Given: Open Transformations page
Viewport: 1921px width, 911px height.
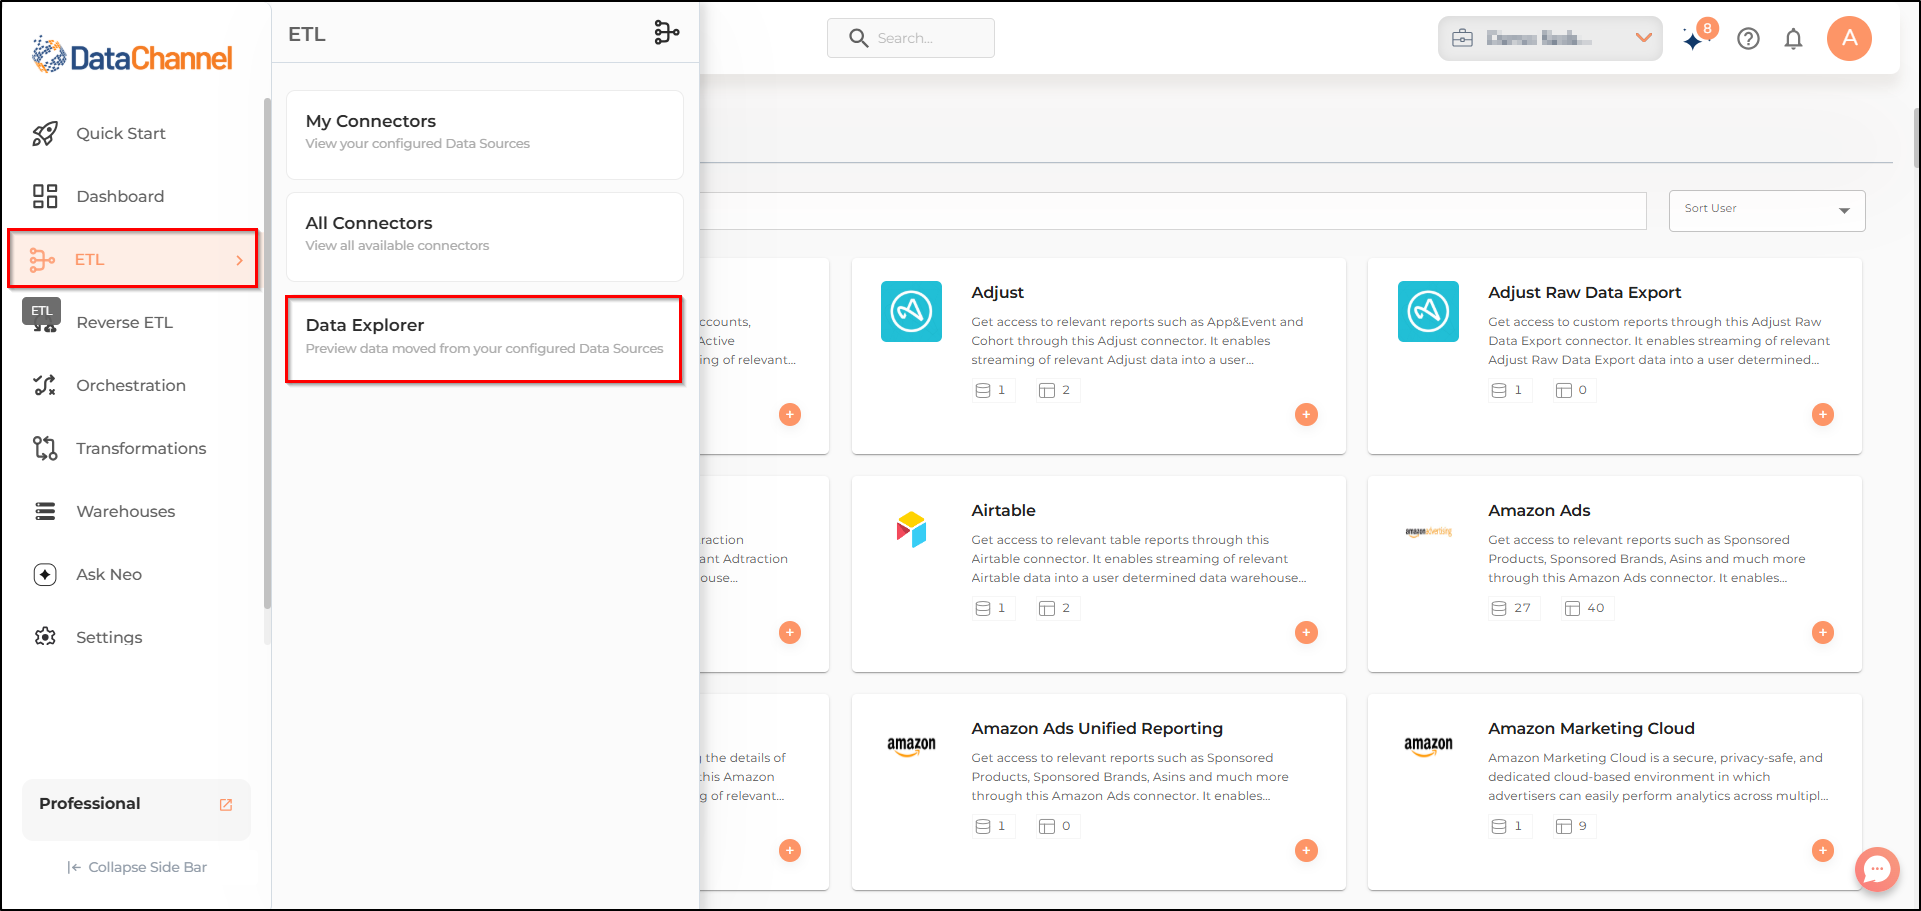Looking at the screenshot, I should click(141, 448).
